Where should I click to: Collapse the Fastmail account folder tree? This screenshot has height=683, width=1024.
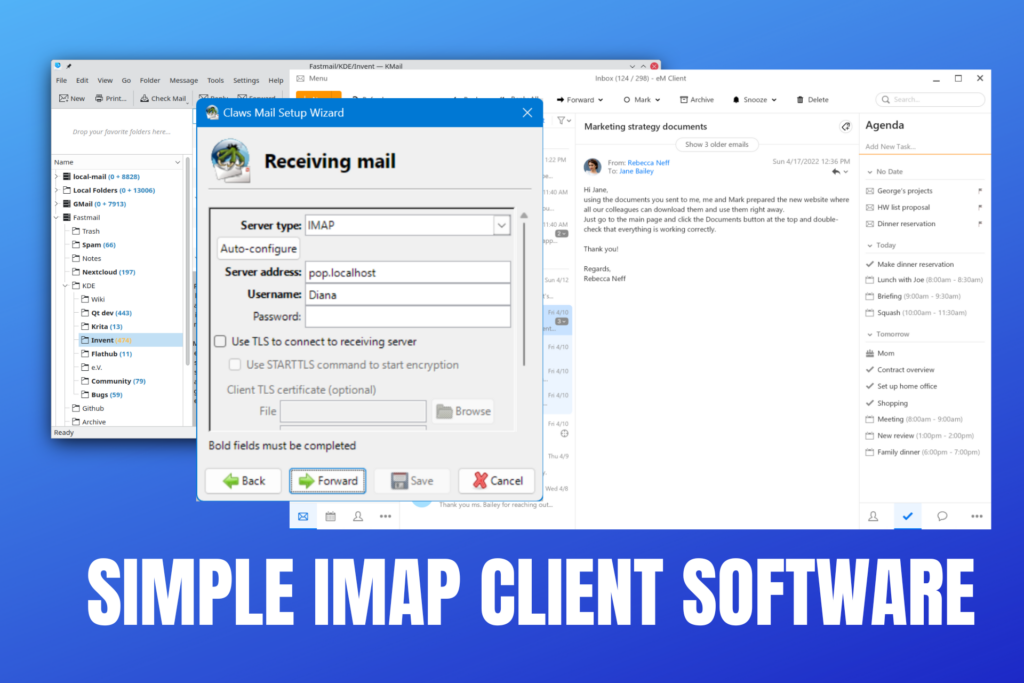tap(56, 216)
